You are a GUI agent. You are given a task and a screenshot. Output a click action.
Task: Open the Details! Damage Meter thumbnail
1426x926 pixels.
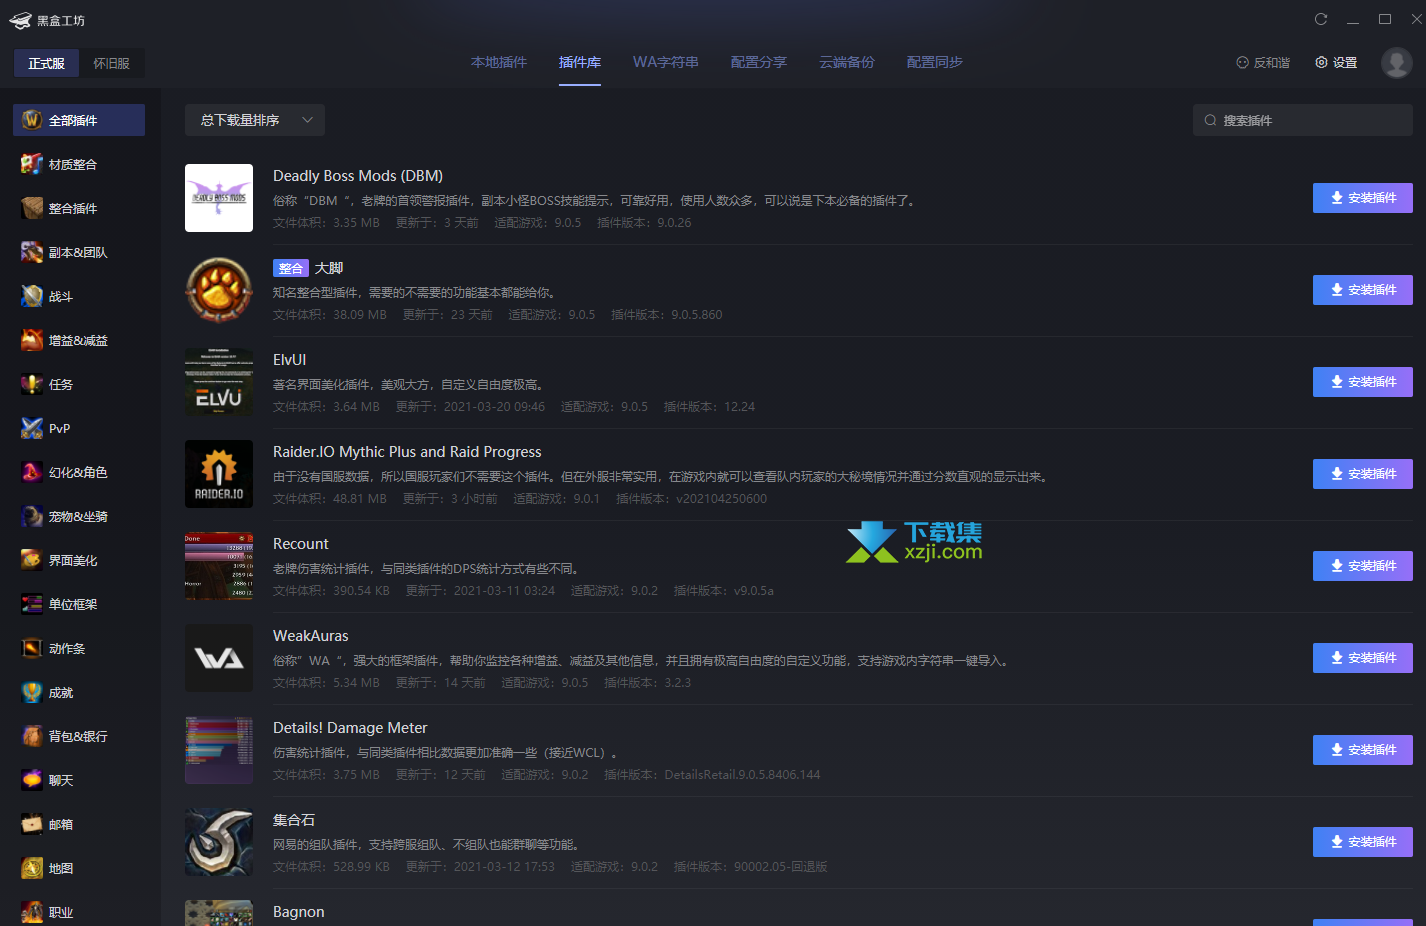click(x=219, y=750)
